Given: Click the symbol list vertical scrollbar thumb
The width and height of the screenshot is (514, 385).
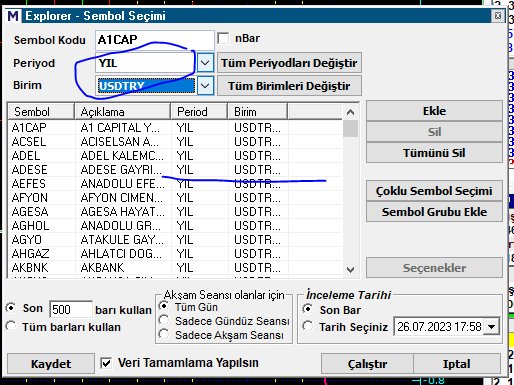Looking at the screenshot, I should [x=350, y=128].
